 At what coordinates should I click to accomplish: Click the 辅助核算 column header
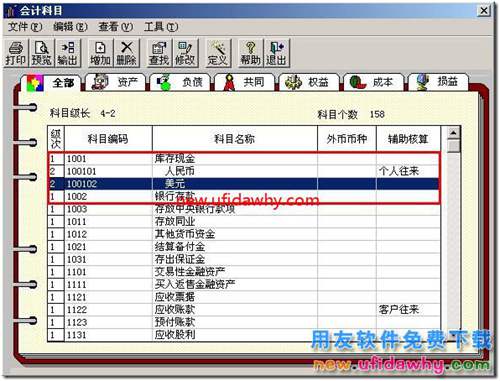pos(408,139)
